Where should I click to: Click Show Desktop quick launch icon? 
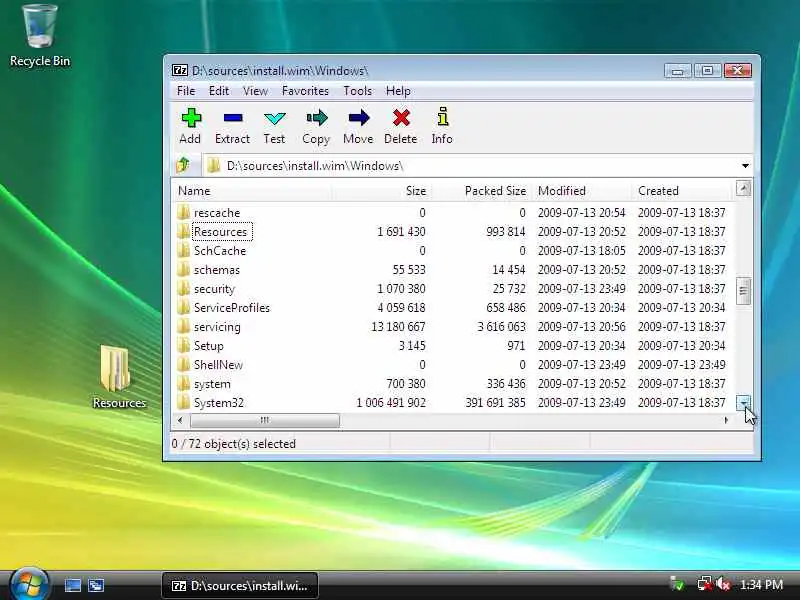(72, 585)
